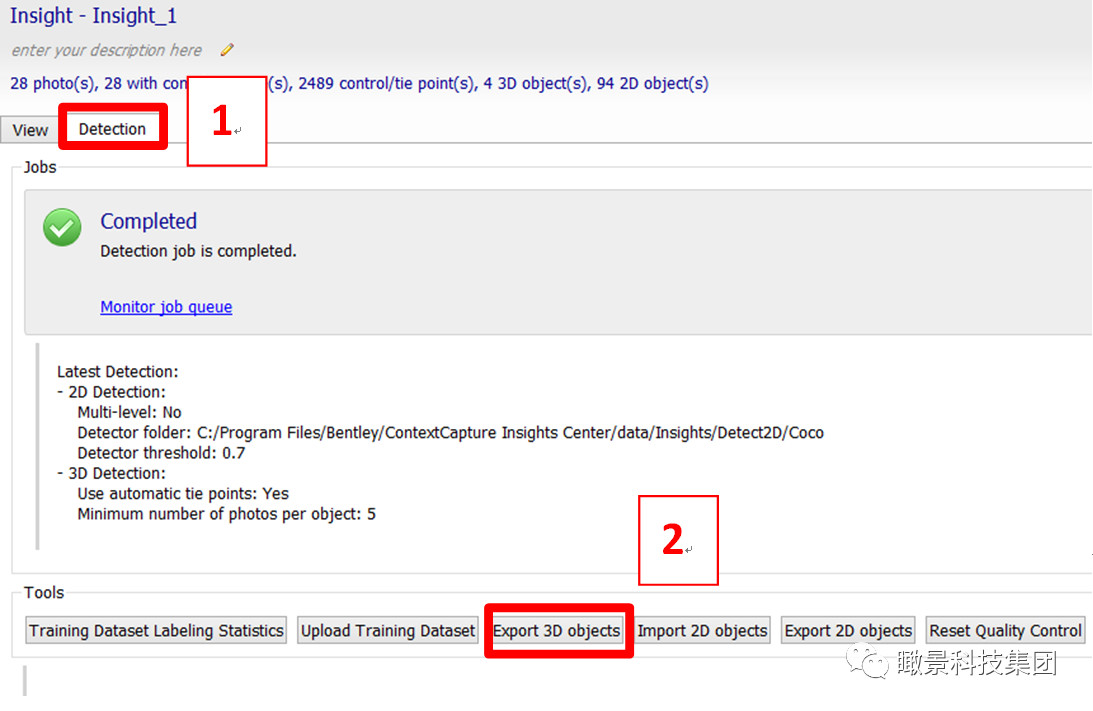Screen dimensions: 1093x711
Task: Click the '- 3D Detection:' line
Action: pyautogui.click(x=112, y=473)
